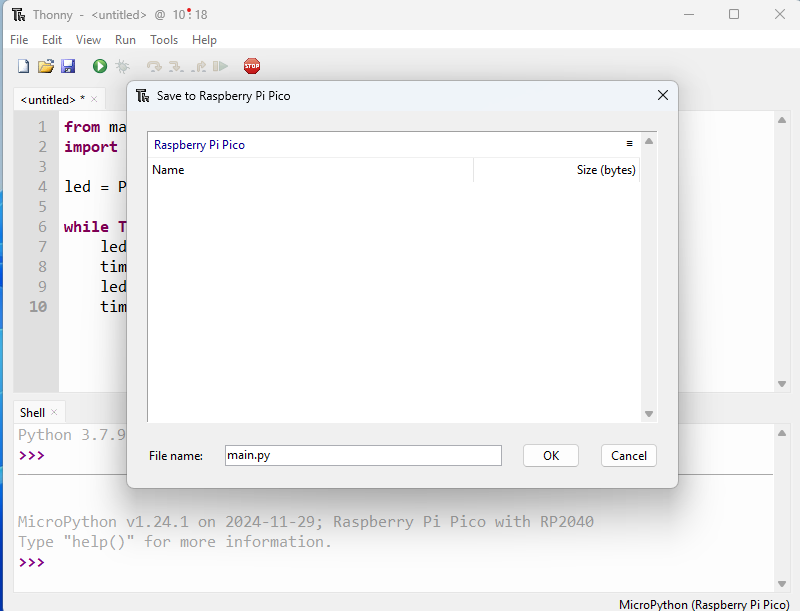Select the untitled editor tab
800x611 pixels.
50,99
